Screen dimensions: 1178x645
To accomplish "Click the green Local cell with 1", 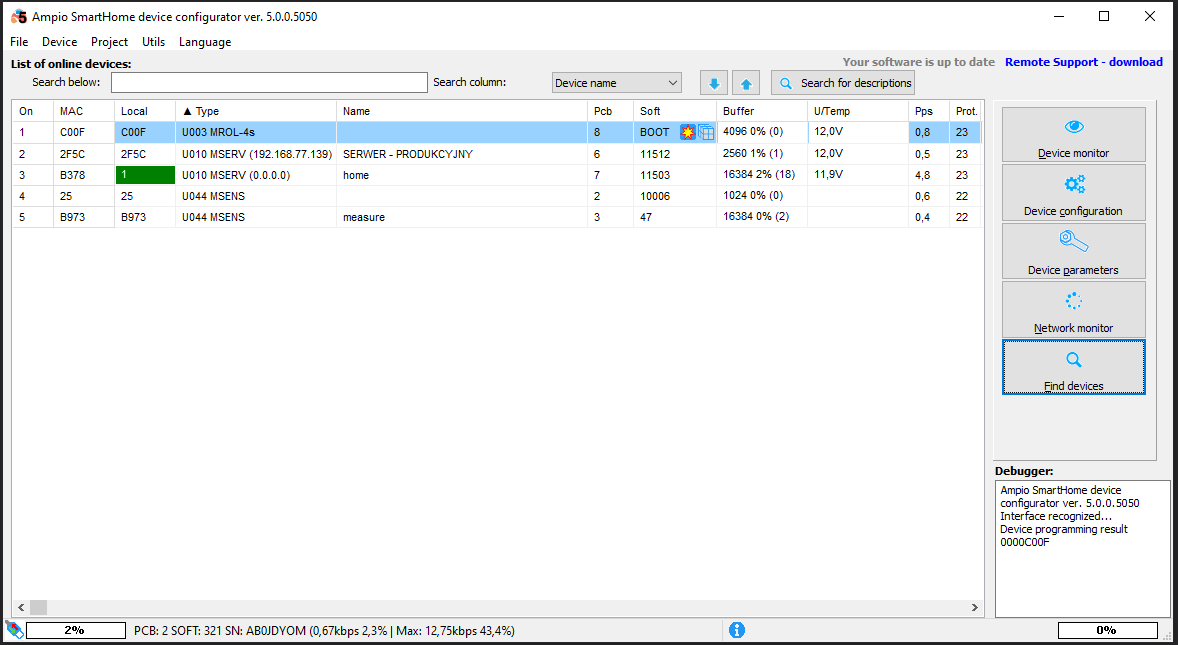I will click(145, 175).
